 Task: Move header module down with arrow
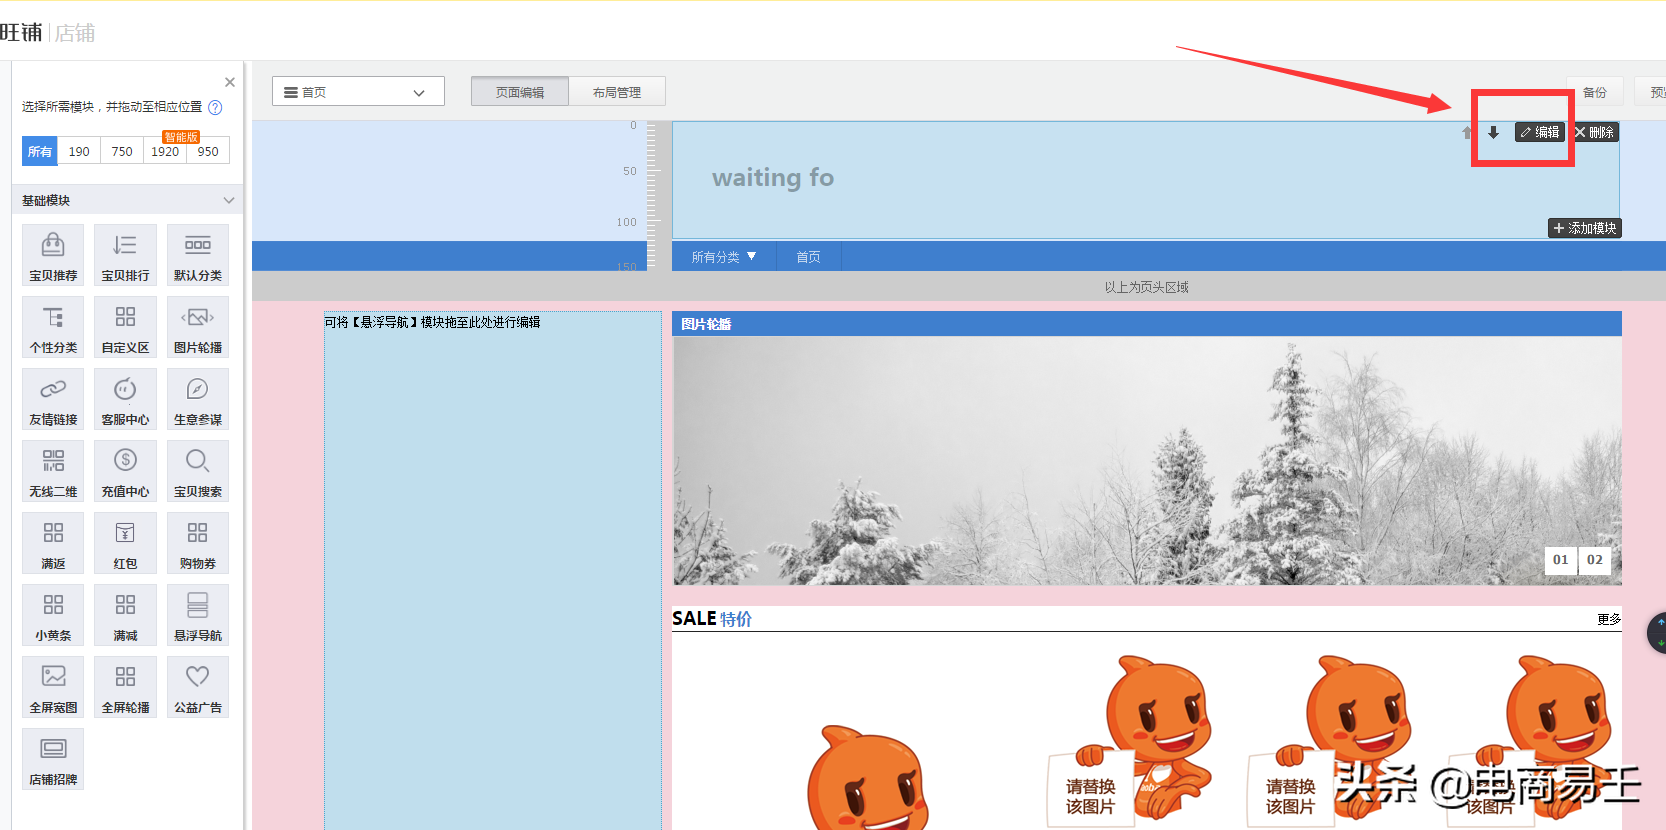pyautogui.click(x=1493, y=132)
